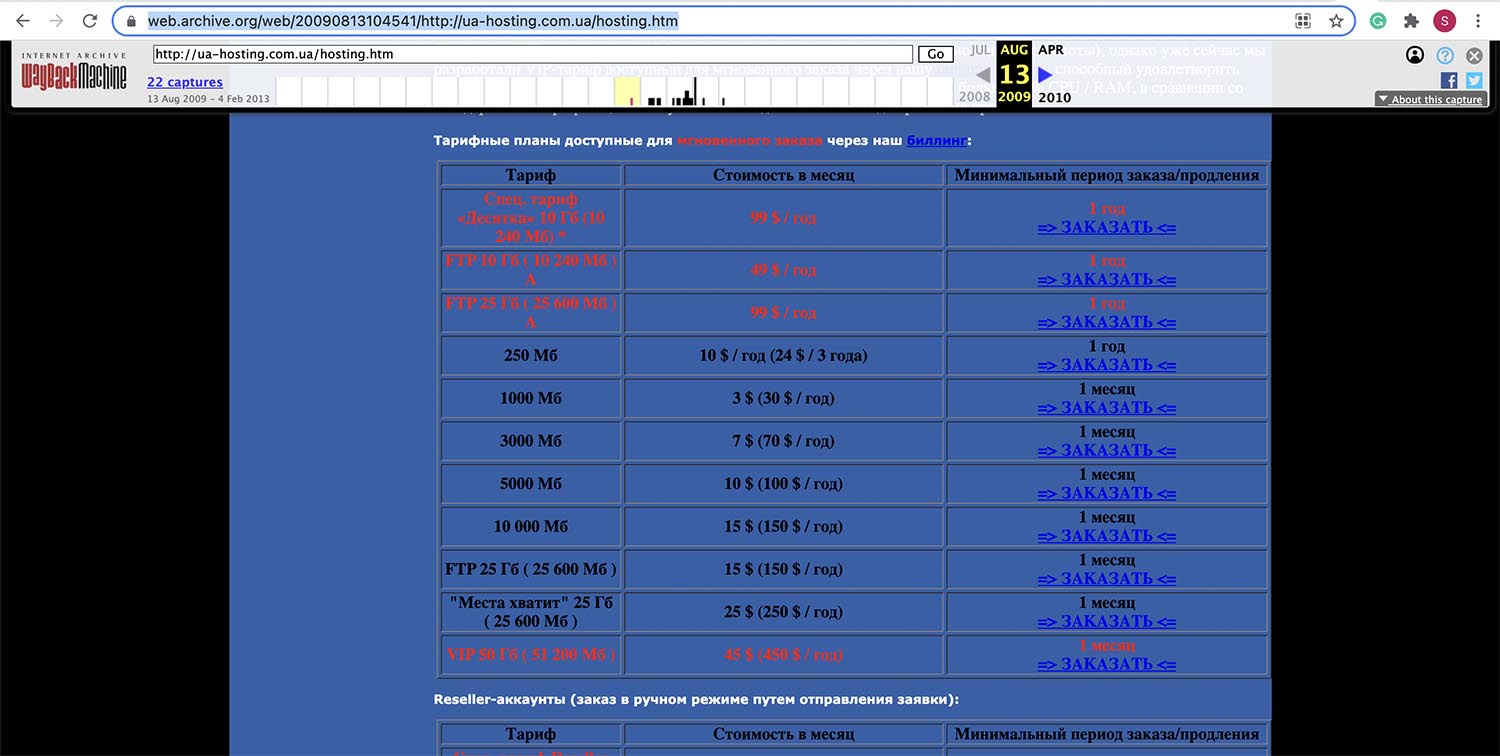Bookmark this page with the star icon

coord(1335,20)
